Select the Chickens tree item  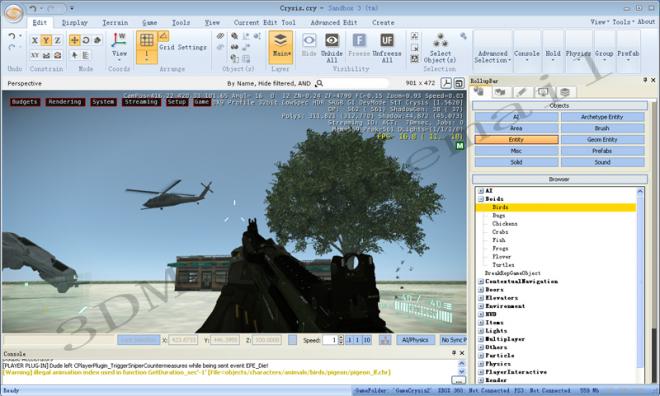505,223
